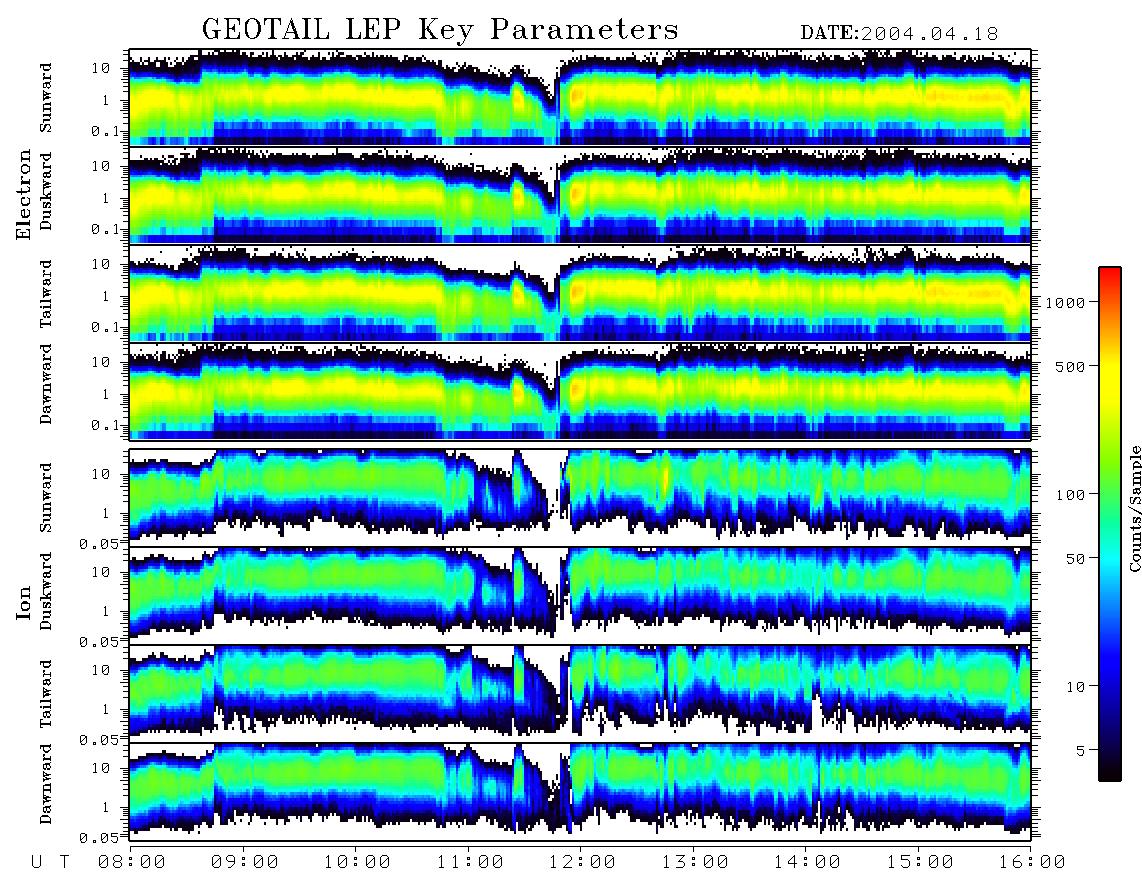
Task: Select the Electron 'Duskward' panel label
Action: coord(46,191)
